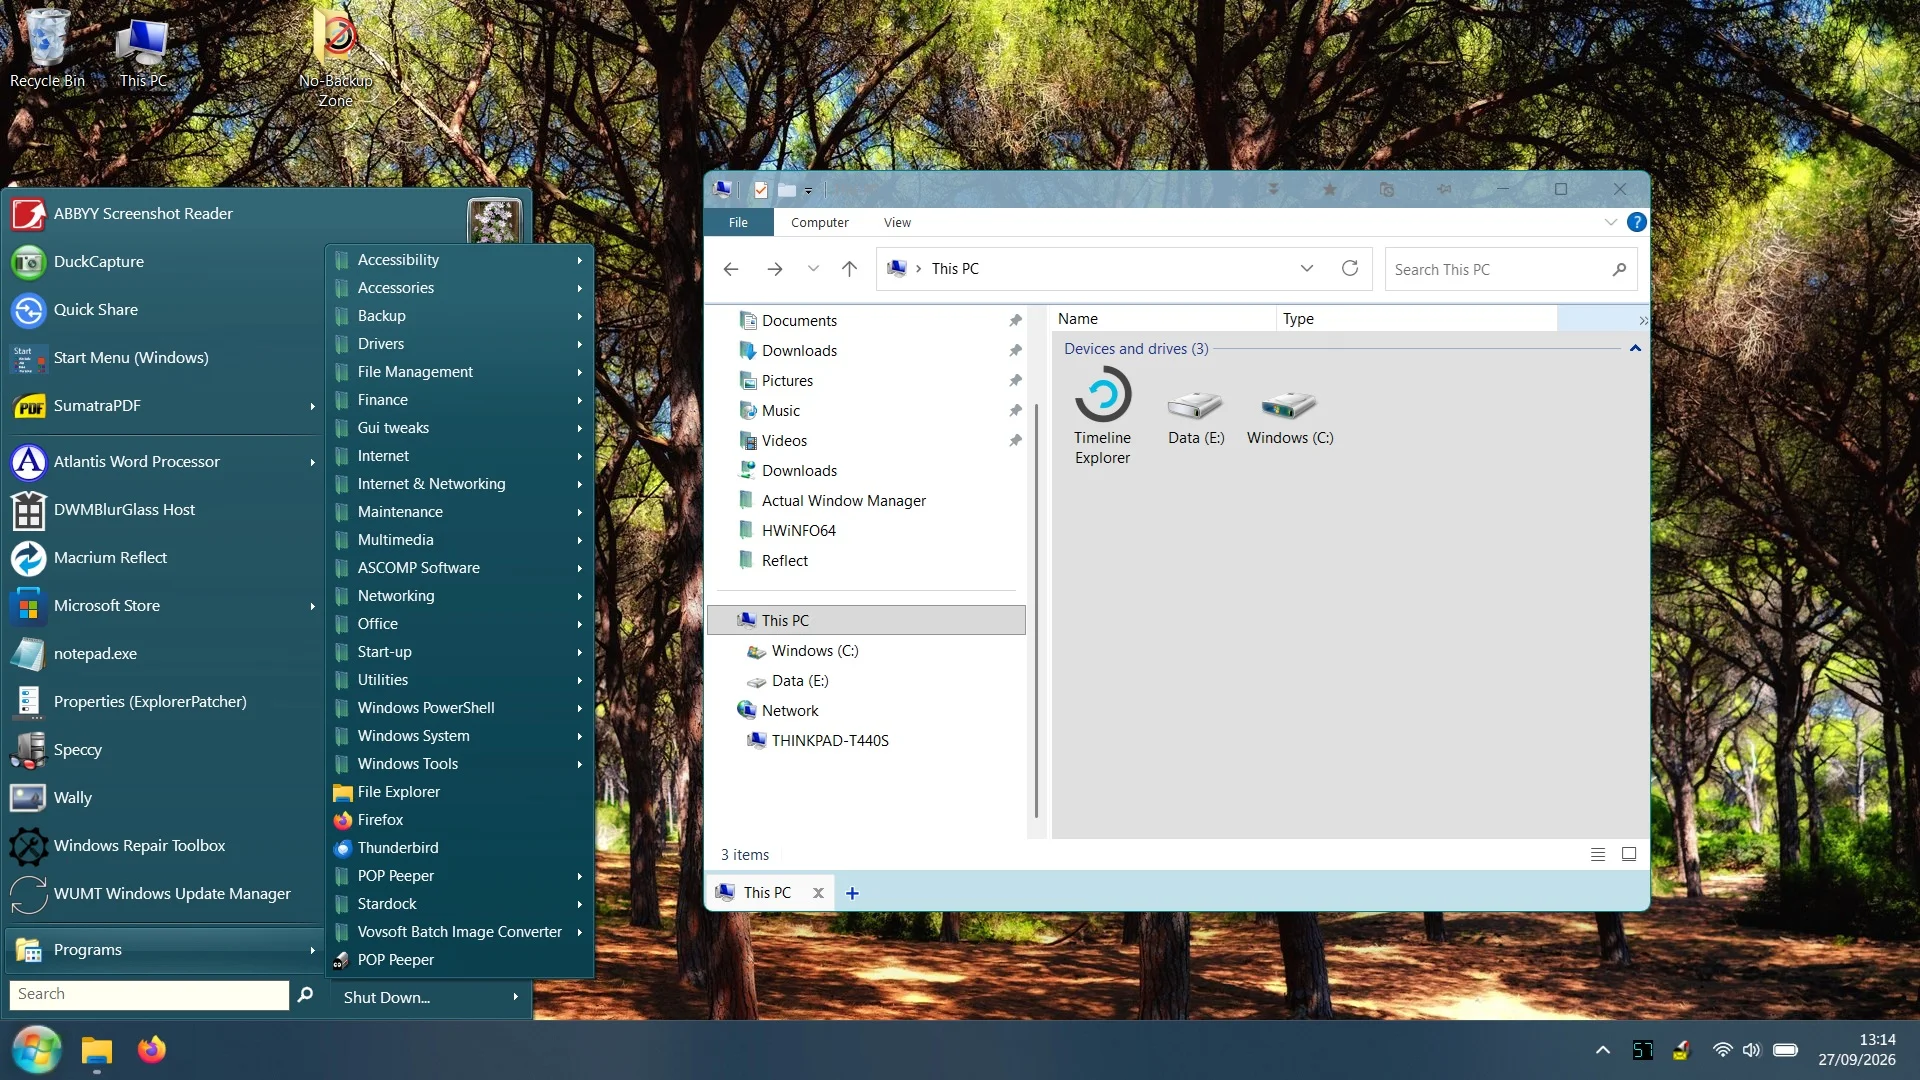Open Accessibility programs submenu
This screenshot has width=1920, height=1080.
pyautogui.click(x=460, y=259)
